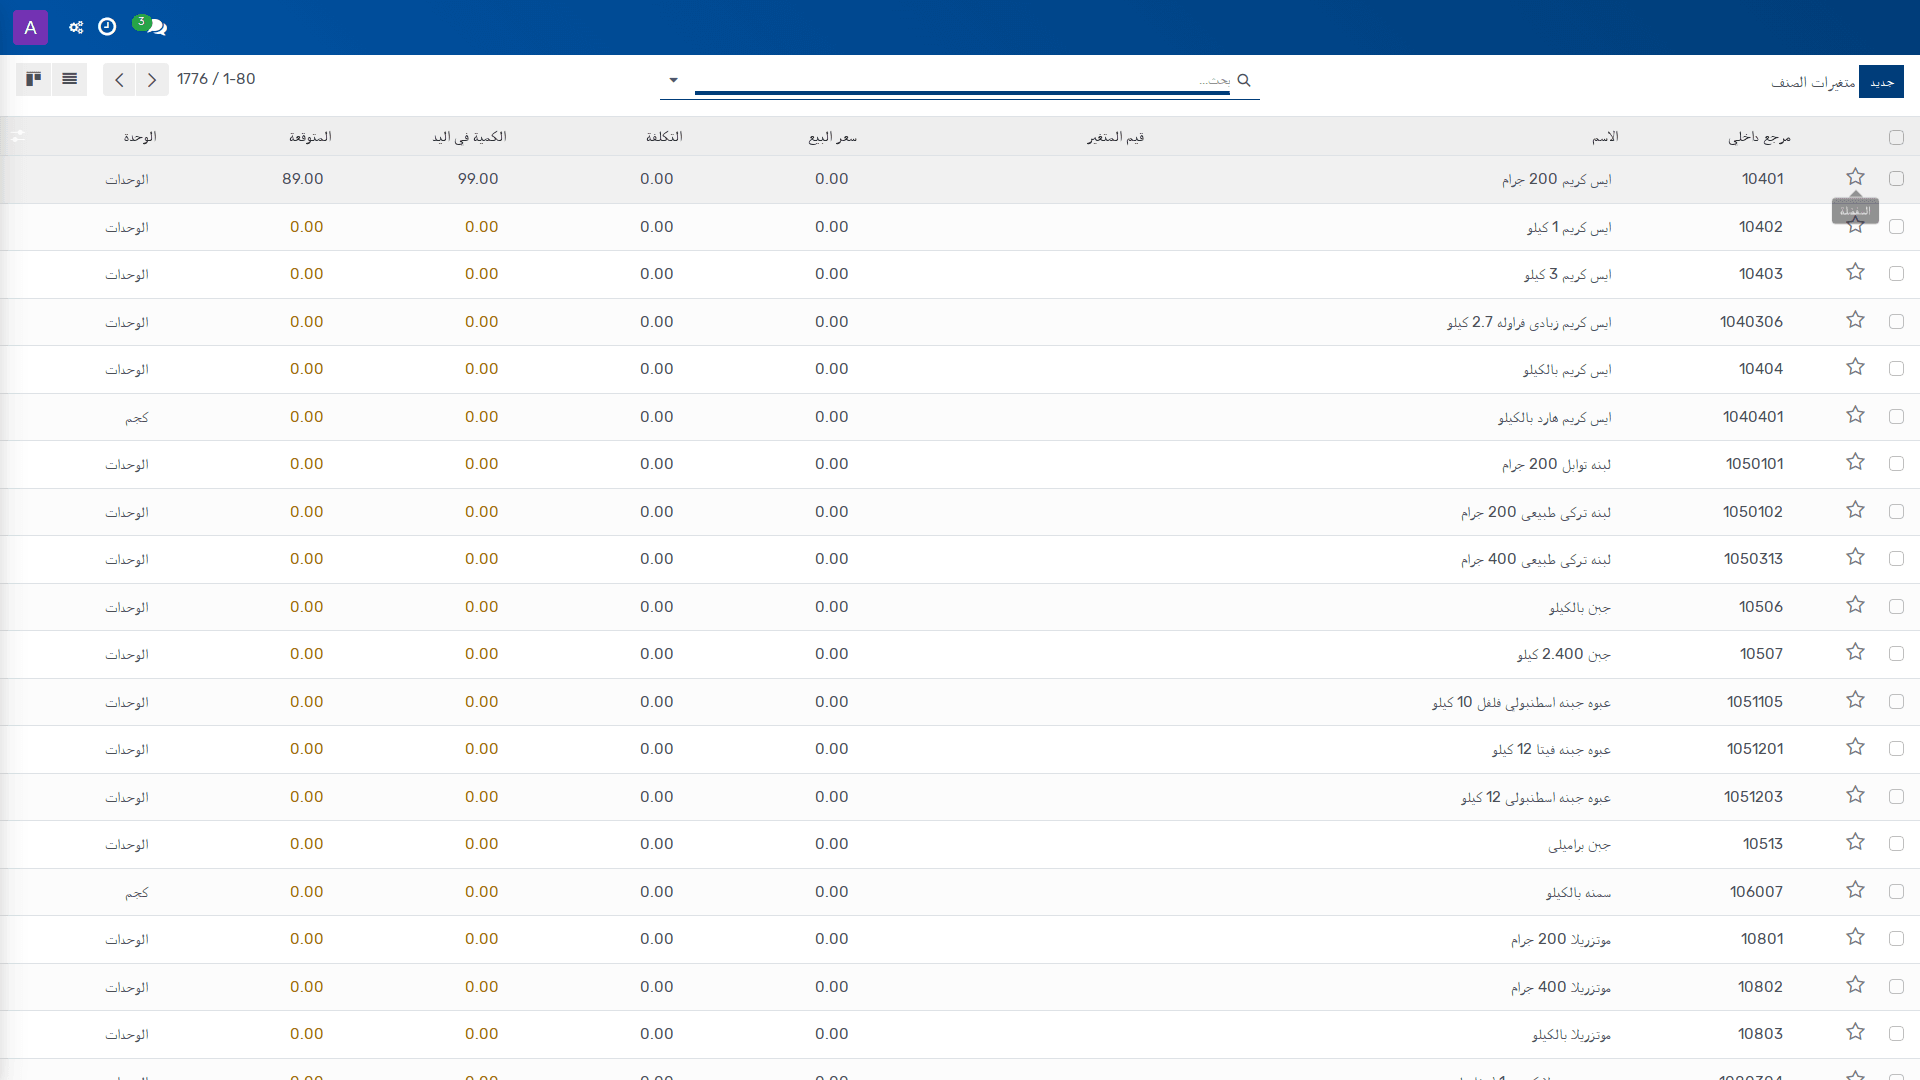Click name موتزريلا 400 جرام

tap(1561, 987)
